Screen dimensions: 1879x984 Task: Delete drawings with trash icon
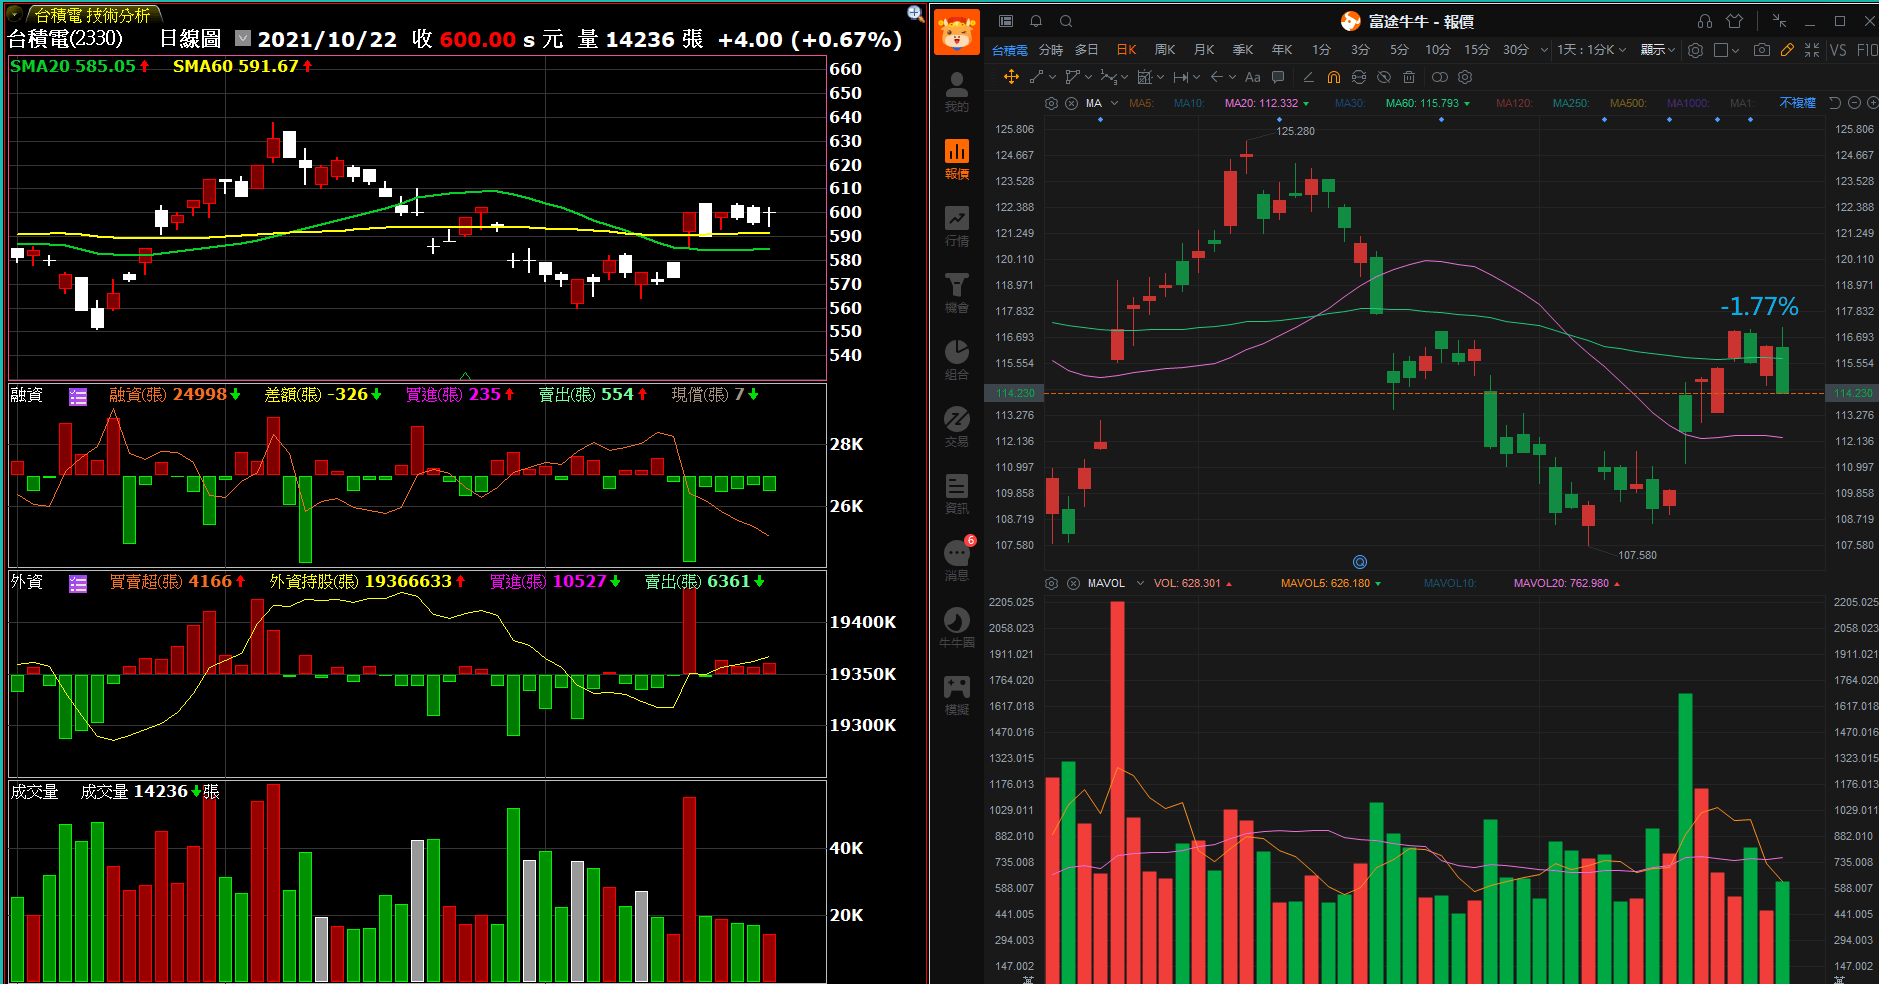tap(1409, 77)
